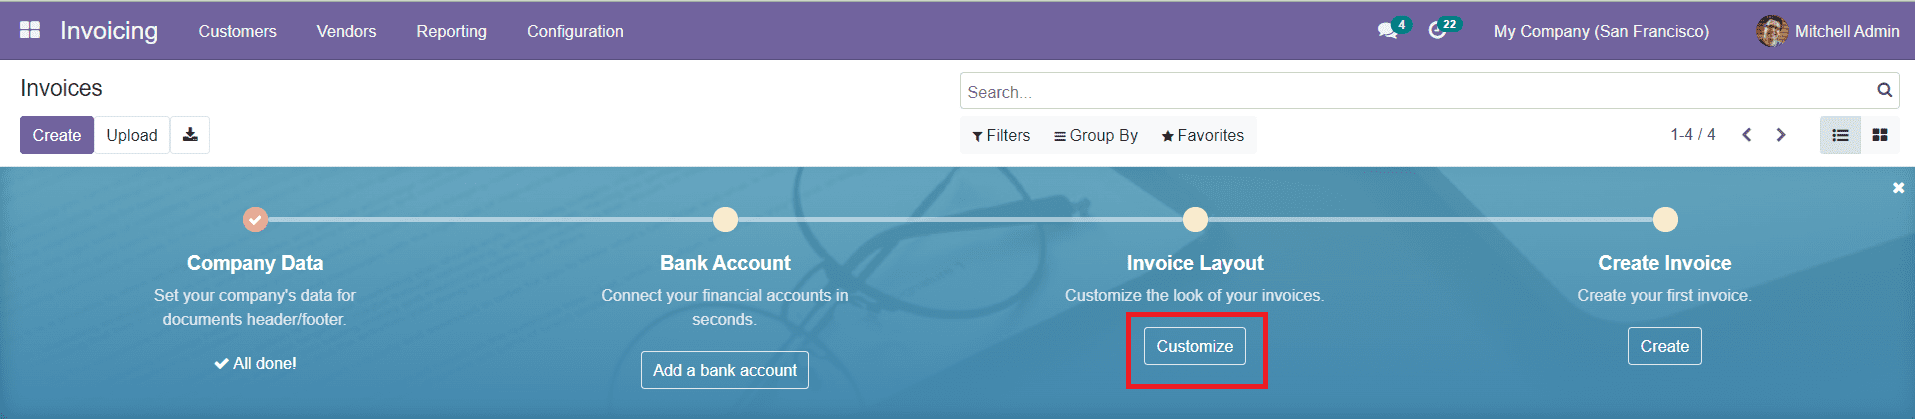The image size is (1915, 419).
Task: Open Mitchell Admin user menu
Action: coord(1828,31)
